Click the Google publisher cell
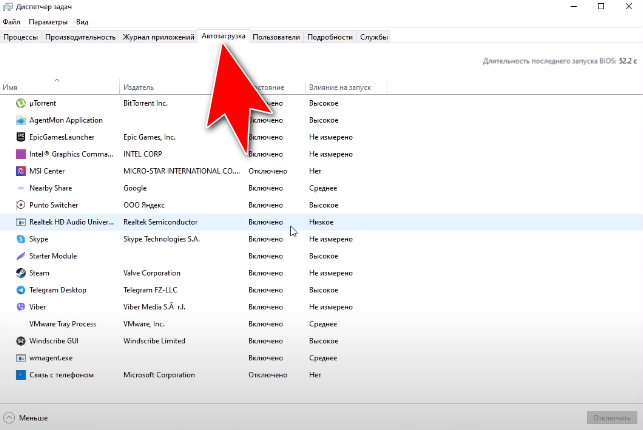This screenshot has width=643, height=430. click(135, 188)
